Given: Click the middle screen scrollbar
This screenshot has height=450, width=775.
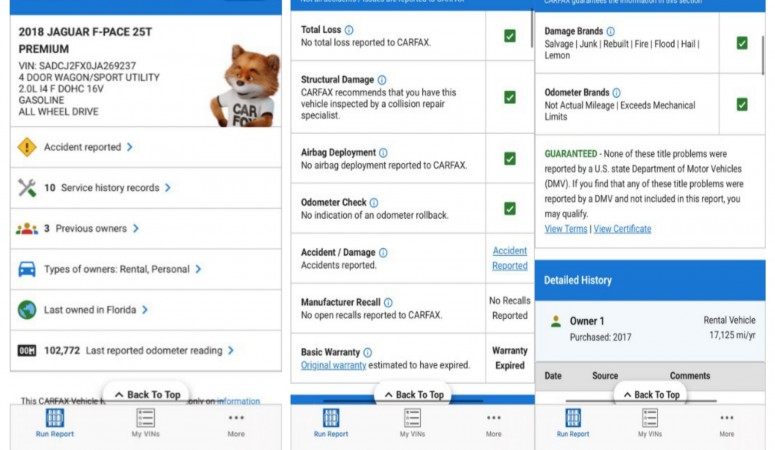Looking at the screenshot, I should point(532,28).
